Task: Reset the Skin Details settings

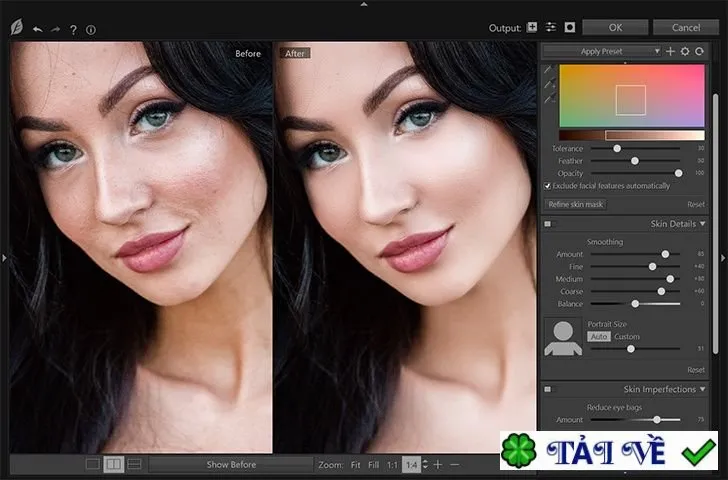Action: [696, 370]
